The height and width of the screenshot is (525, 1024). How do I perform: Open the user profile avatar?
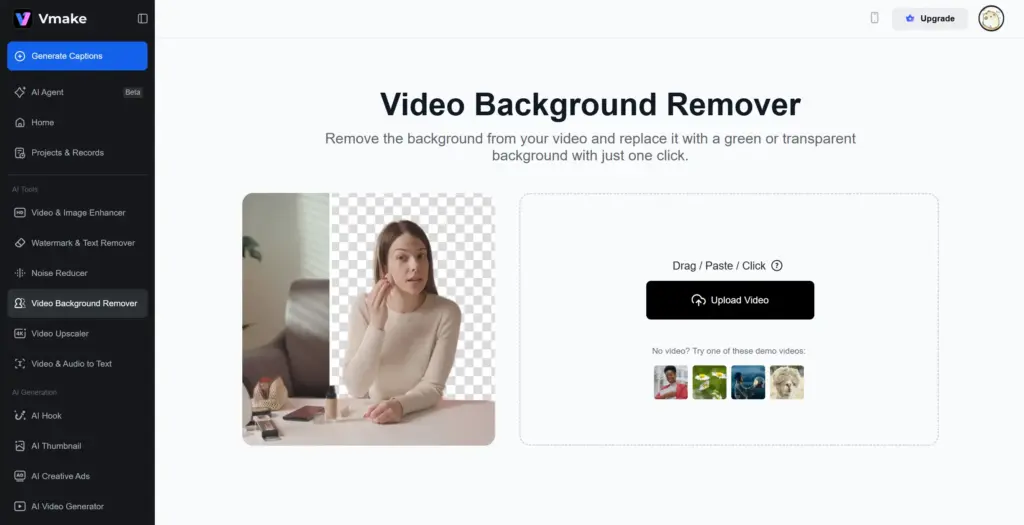click(991, 18)
